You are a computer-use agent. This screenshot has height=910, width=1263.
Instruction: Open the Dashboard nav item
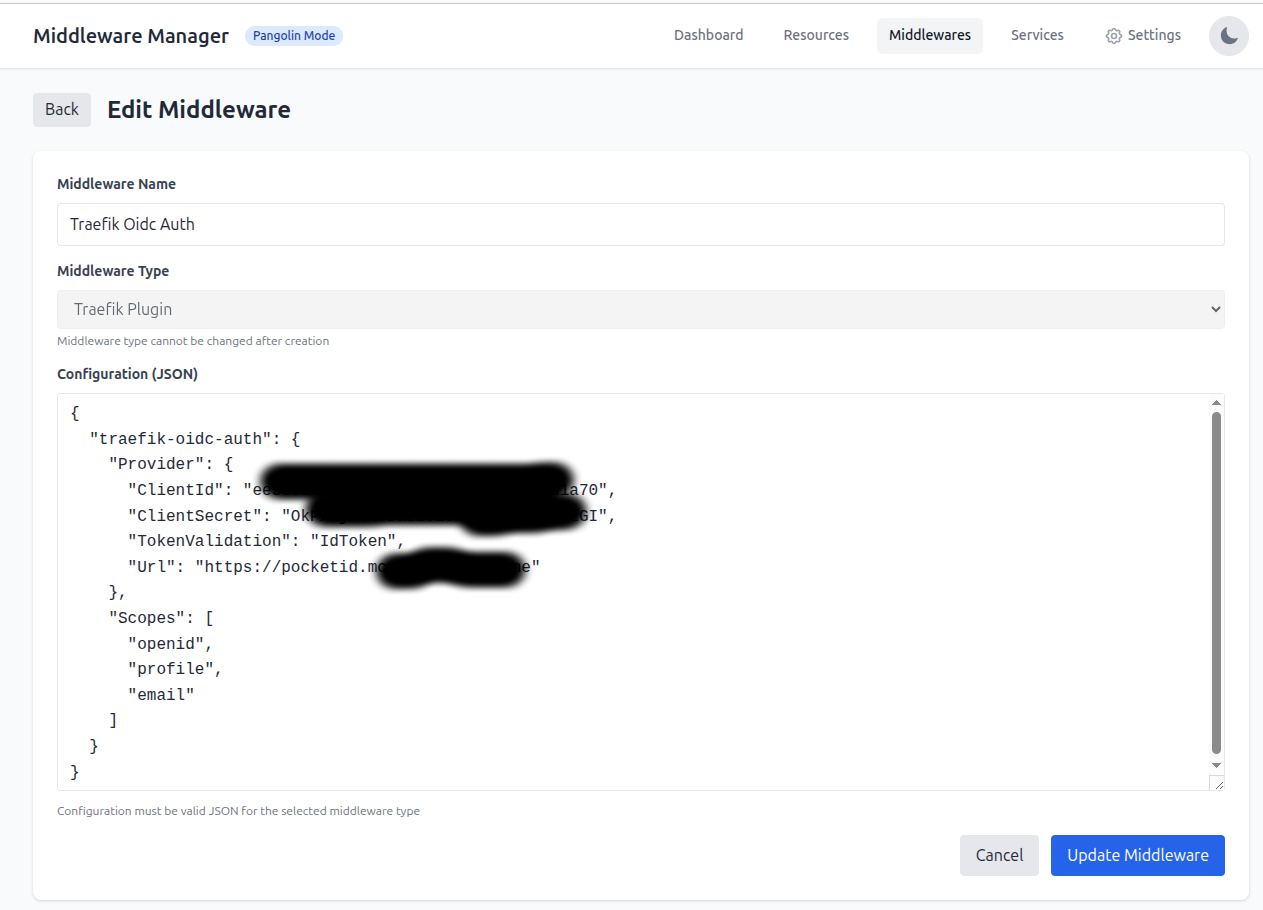point(708,35)
